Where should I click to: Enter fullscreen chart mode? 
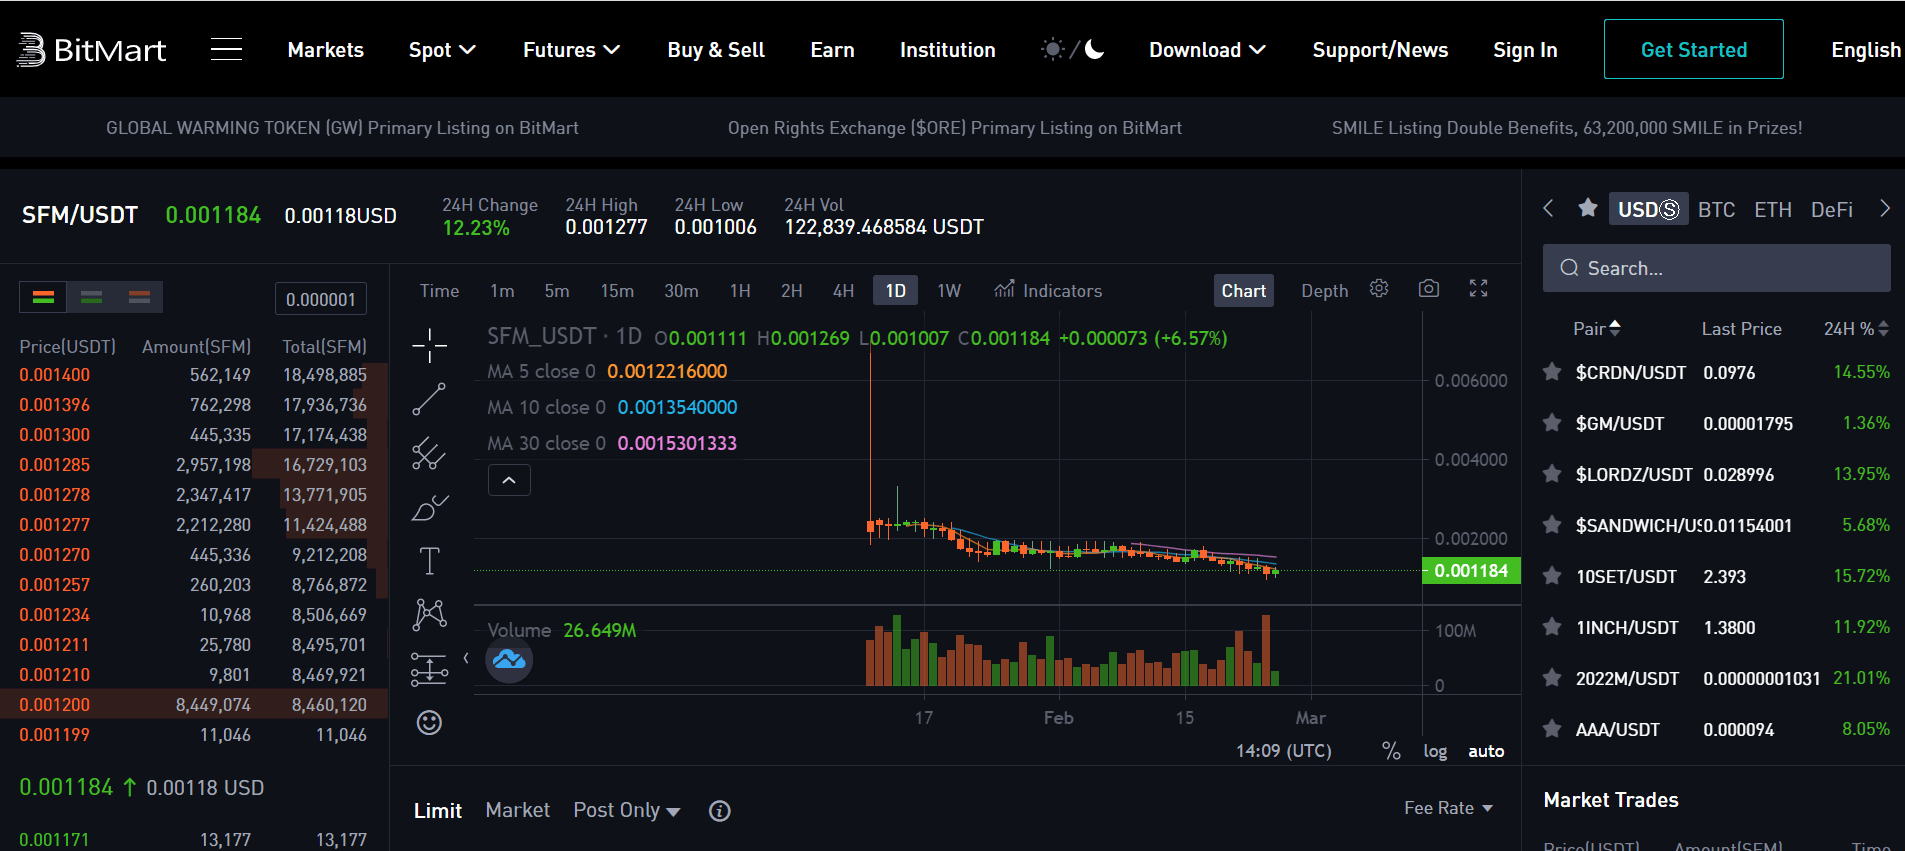[1478, 289]
